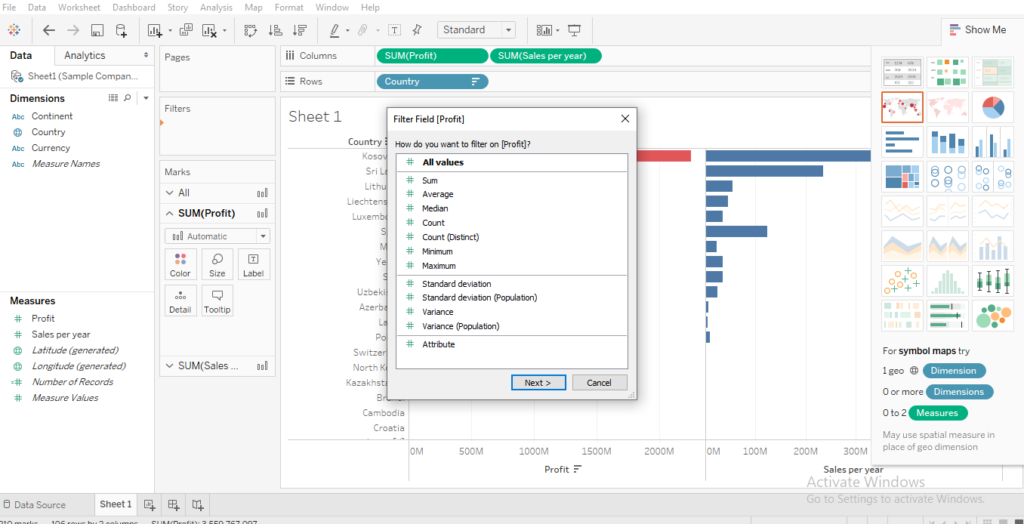
Task: Click Cancel in the Filter Field dialog
Action: point(599,383)
